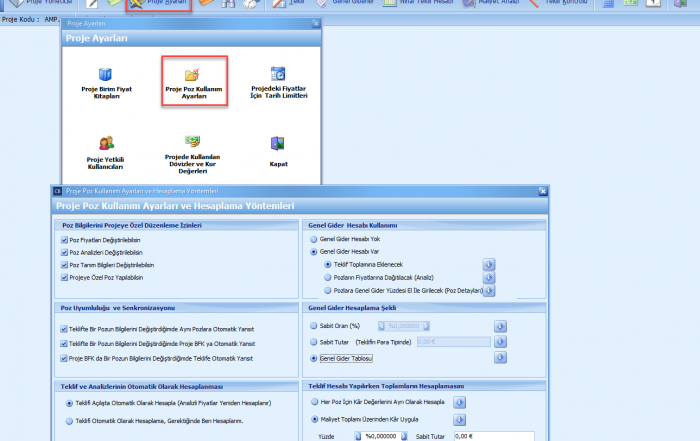
Task: Close the Proje Poz Kullanım Ayarları dialog
Action: [542, 190]
